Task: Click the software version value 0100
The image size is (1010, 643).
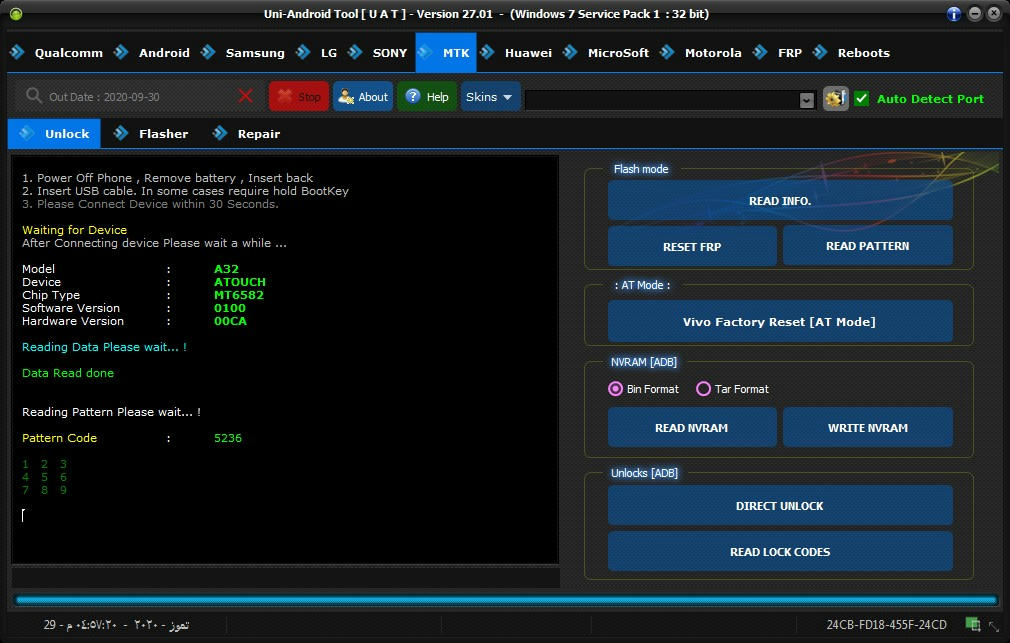Action: point(230,308)
